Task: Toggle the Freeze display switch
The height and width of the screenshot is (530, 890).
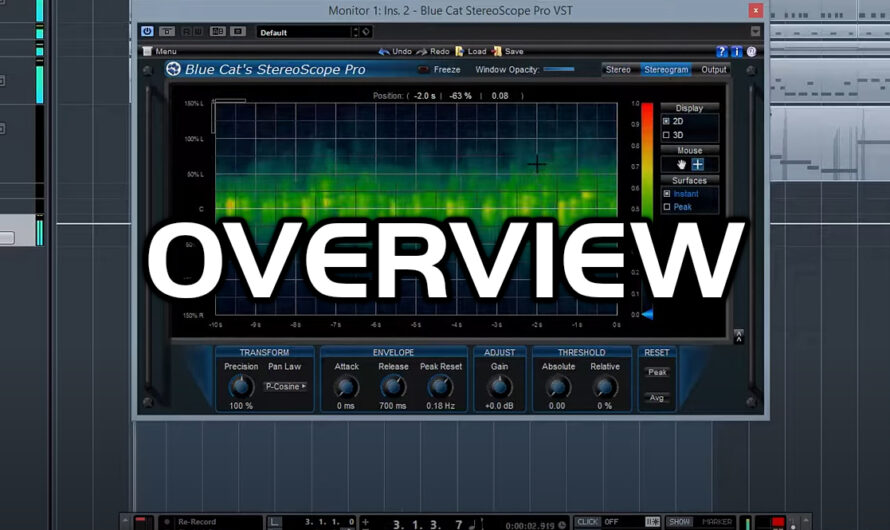Action: click(x=423, y=70)
